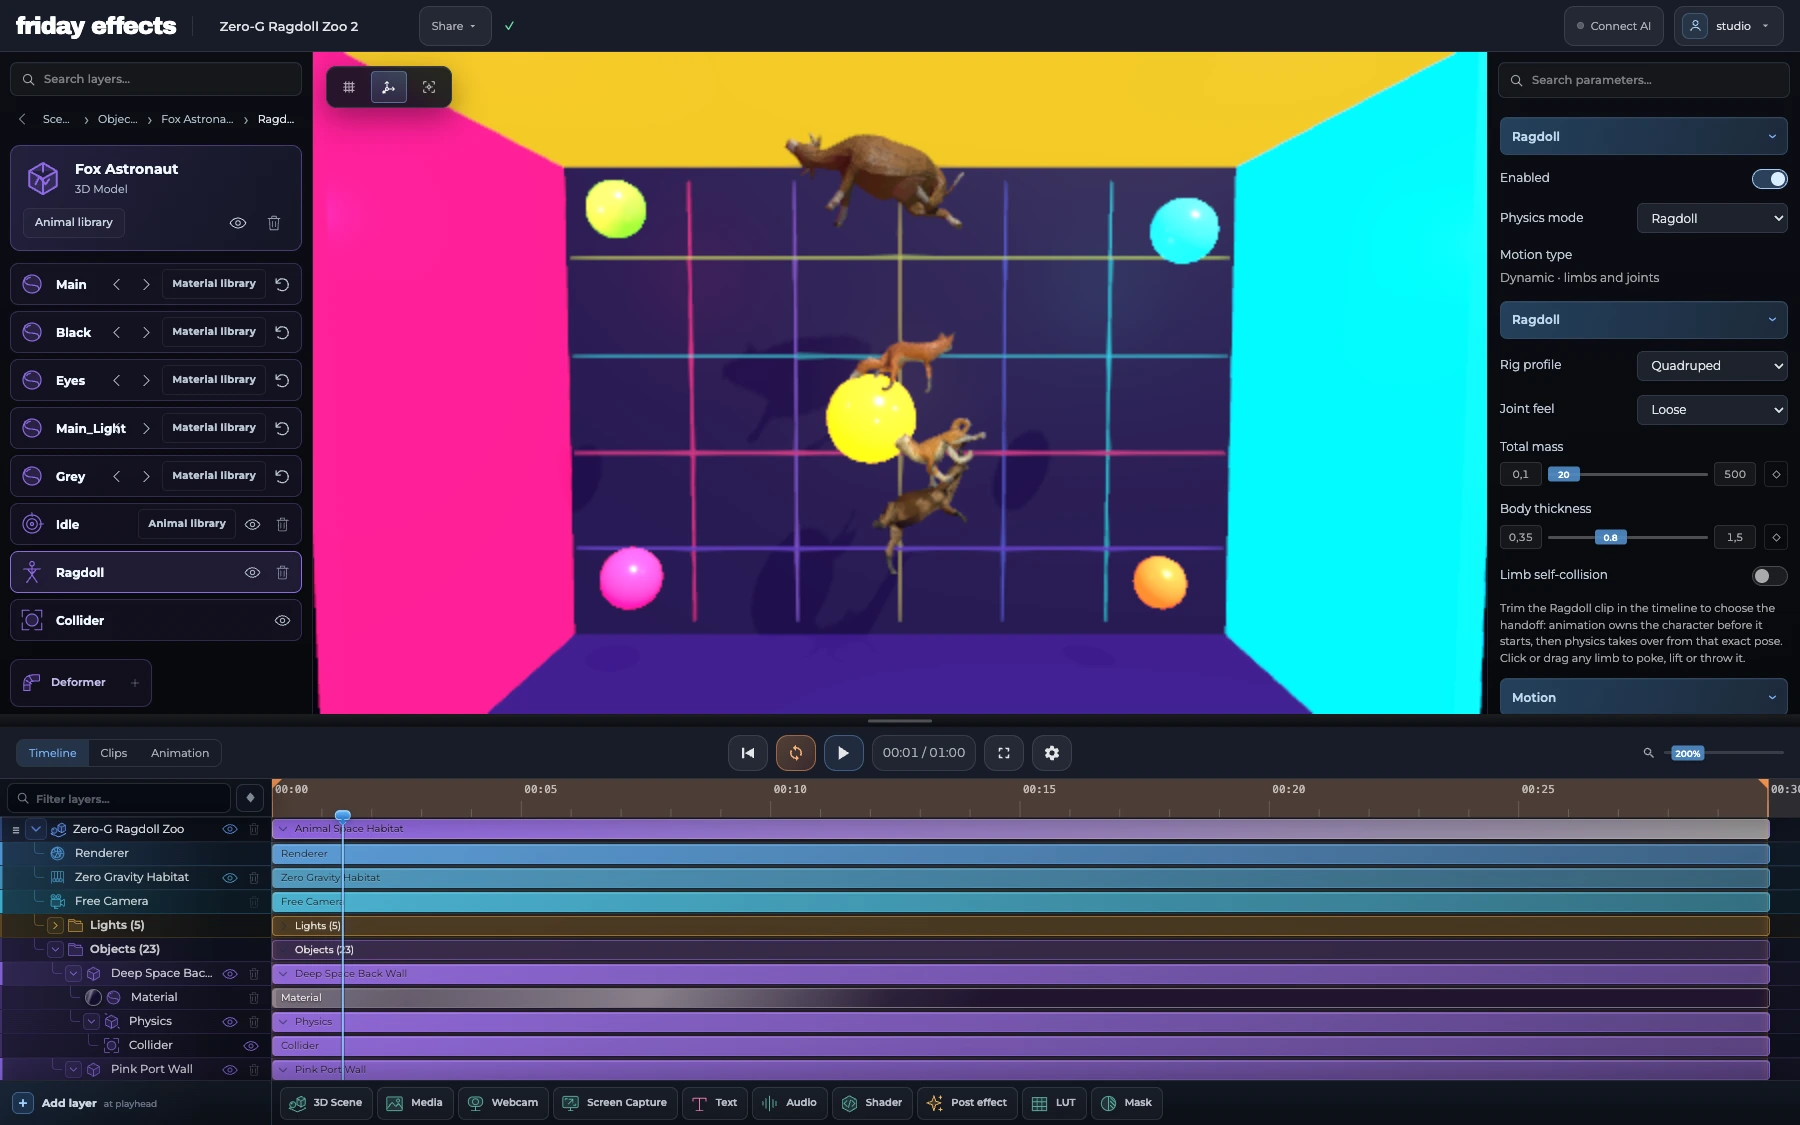Delete the Idle animation layer
Viewport: 1800px width, 1125px height.
click(x=282, y=524)
